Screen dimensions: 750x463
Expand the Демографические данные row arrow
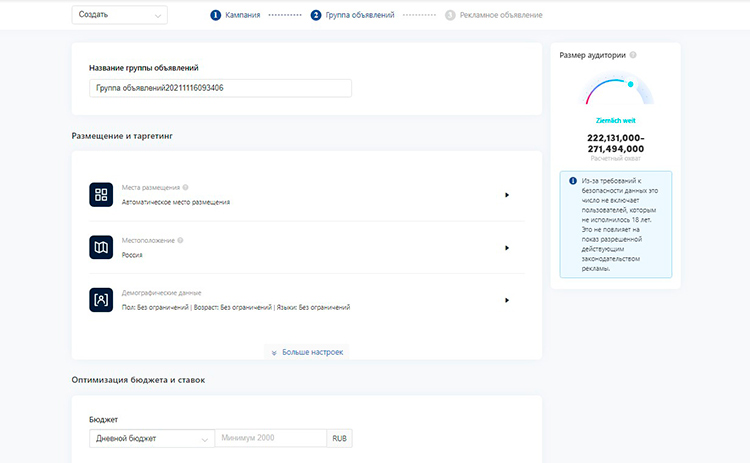coord(507,300)
